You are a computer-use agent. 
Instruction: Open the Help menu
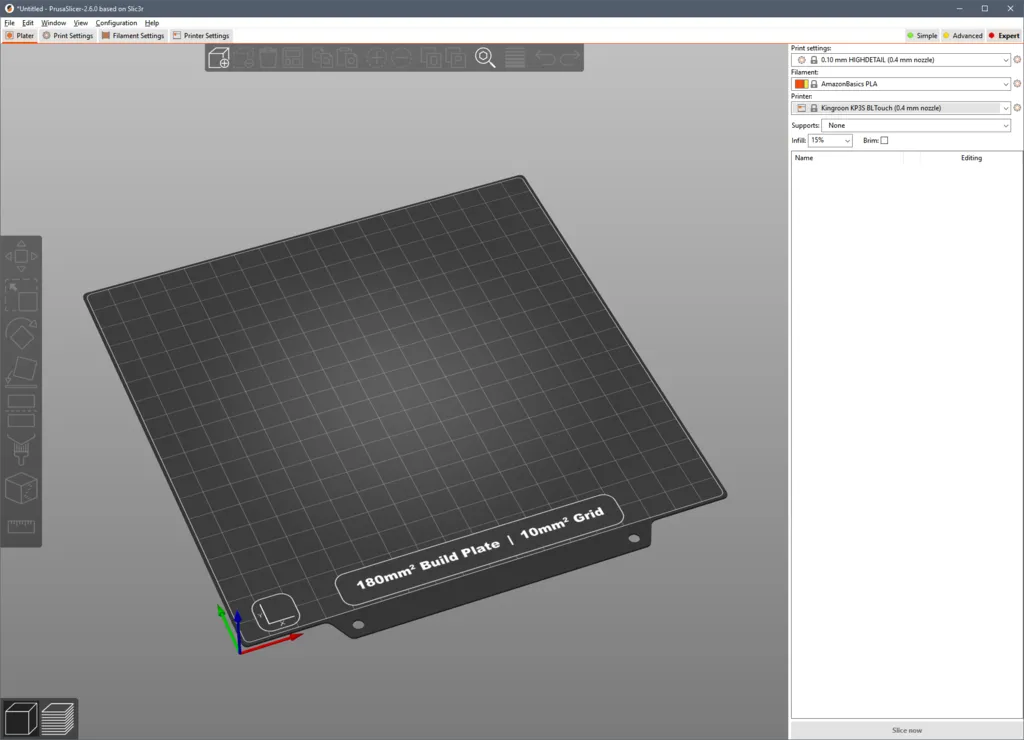pyautogui.click(x=152, y=23)
